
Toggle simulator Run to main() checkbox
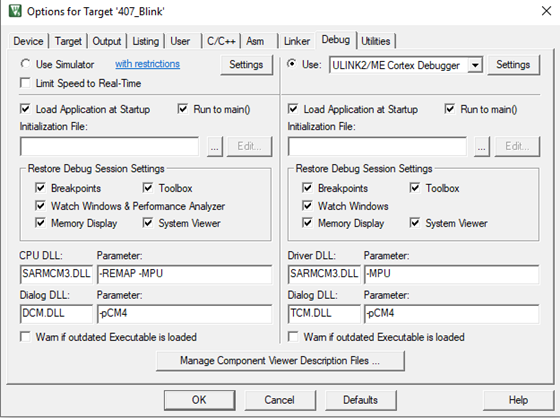[x=182, y=109]
